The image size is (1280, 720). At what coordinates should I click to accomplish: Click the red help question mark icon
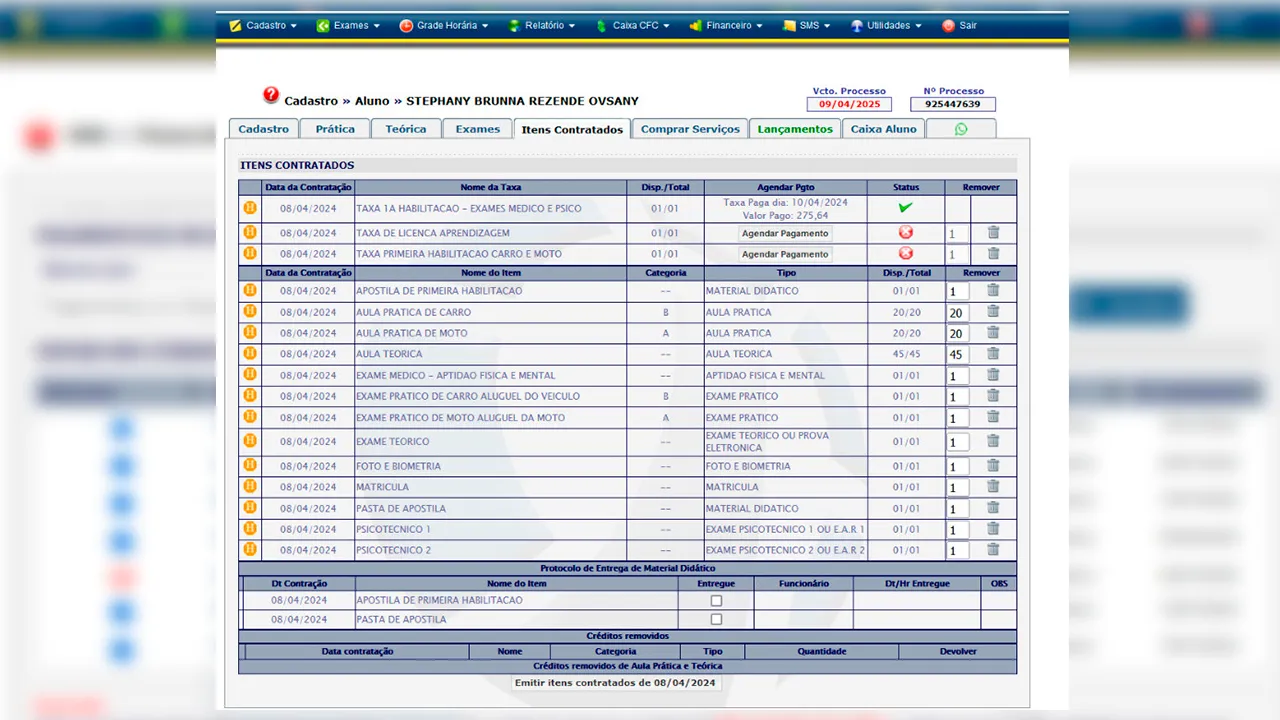(271, 96)
